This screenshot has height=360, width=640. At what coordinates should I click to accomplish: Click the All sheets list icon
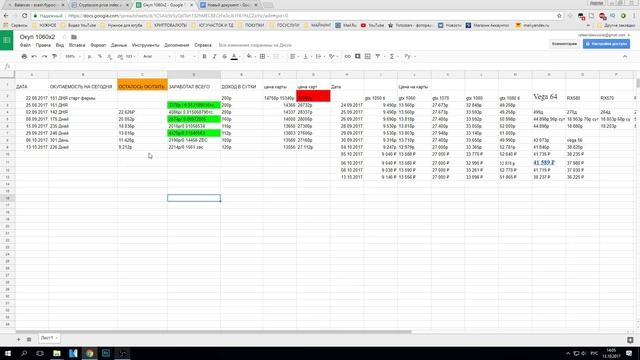(29, 339)
